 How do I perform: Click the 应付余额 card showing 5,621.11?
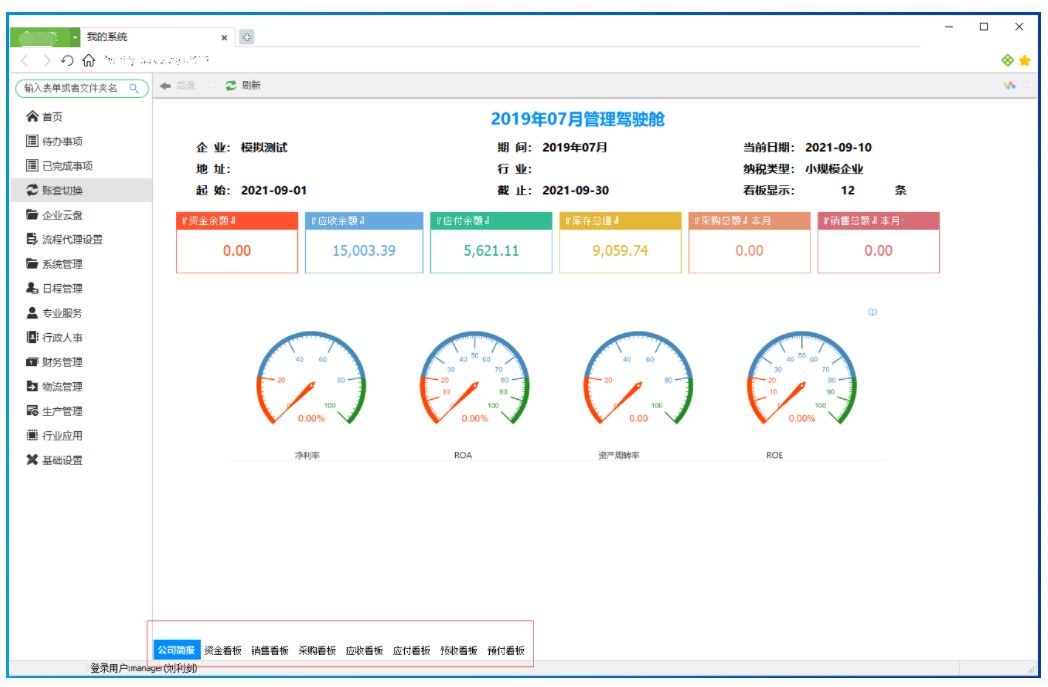[491, 243]
